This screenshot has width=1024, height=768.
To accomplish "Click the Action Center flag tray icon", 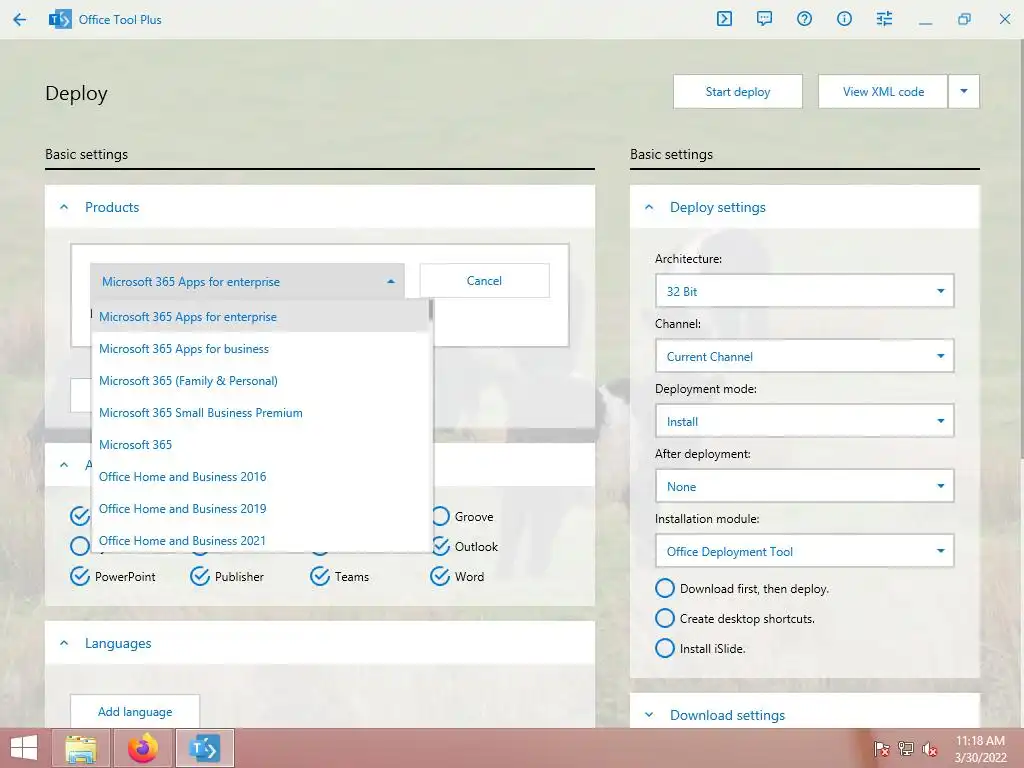I will click(x=882, y=749).
